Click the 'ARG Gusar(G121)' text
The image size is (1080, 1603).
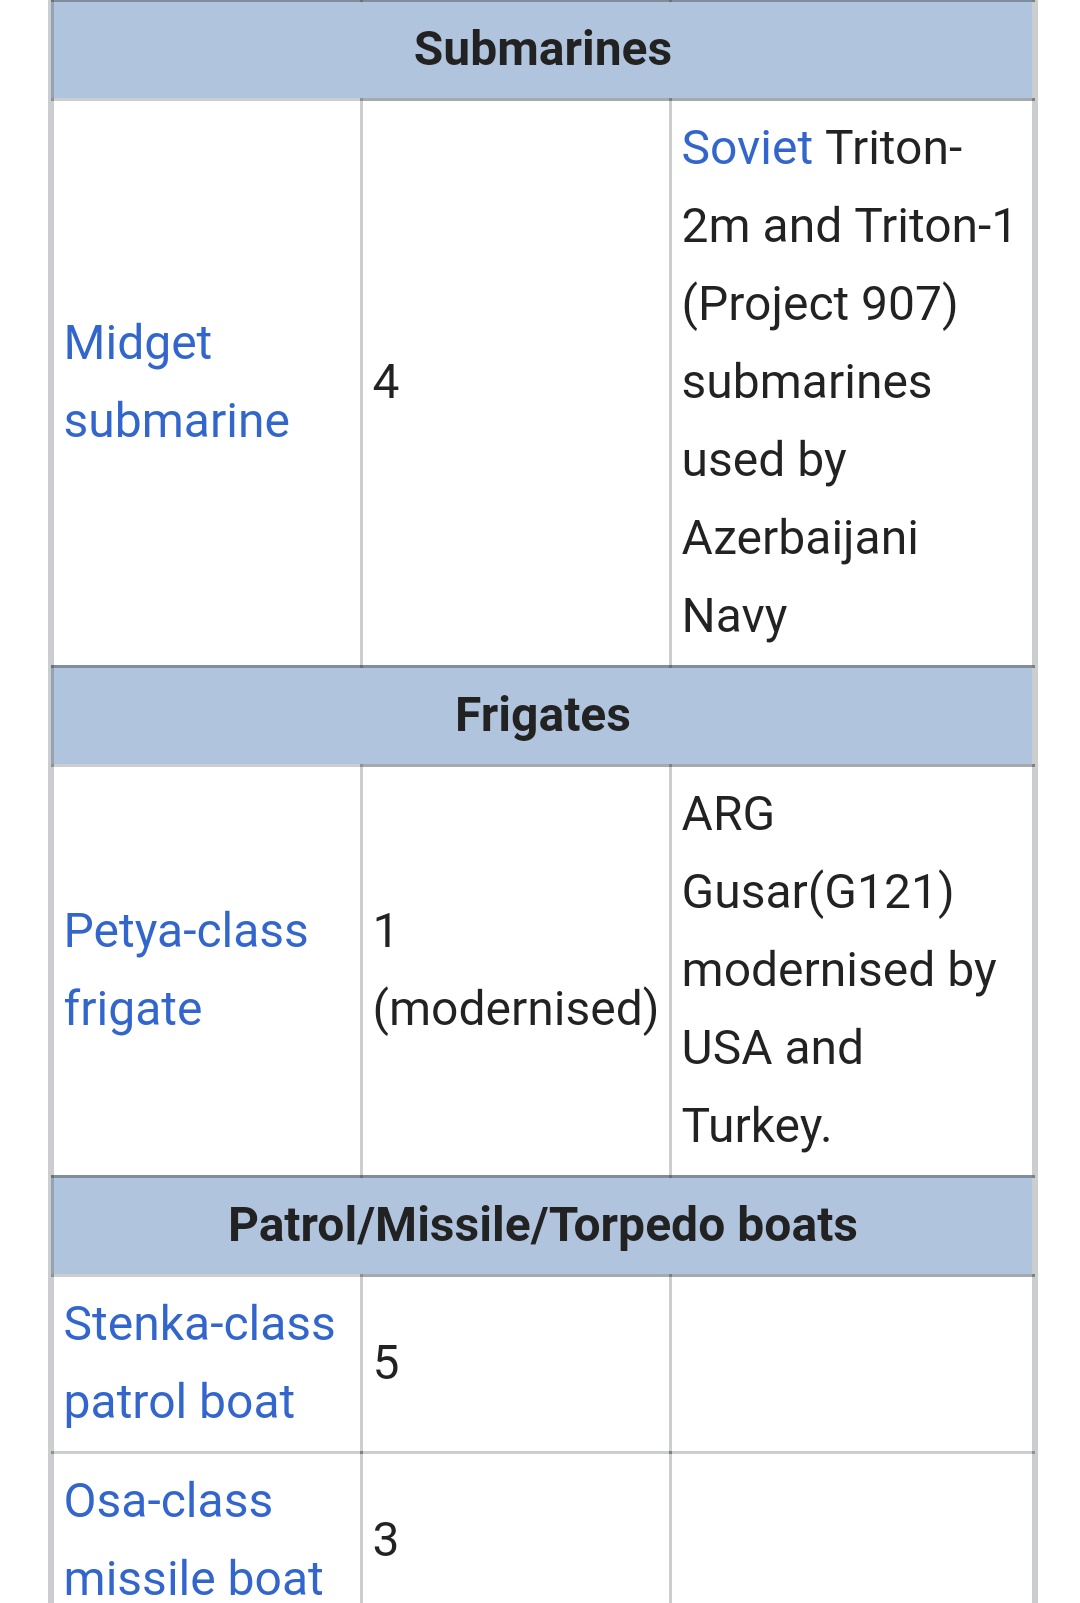[816, 853]
